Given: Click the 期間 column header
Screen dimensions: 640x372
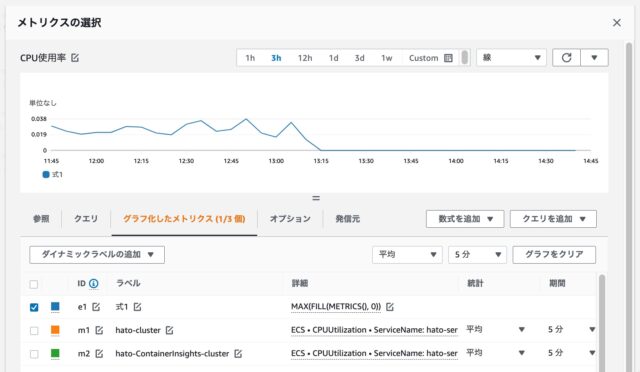Looking at the screenshot, I should (x=557, y=283).
